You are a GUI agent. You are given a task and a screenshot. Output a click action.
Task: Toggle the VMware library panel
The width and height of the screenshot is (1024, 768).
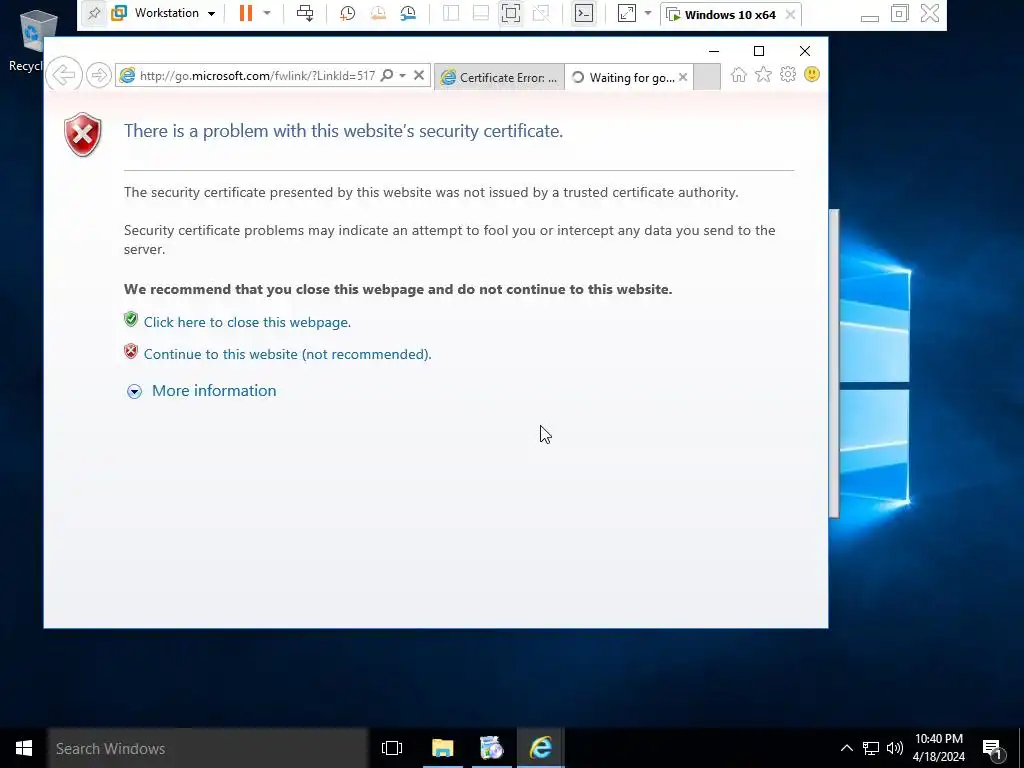pyautogui.click(x=451, y=14)
